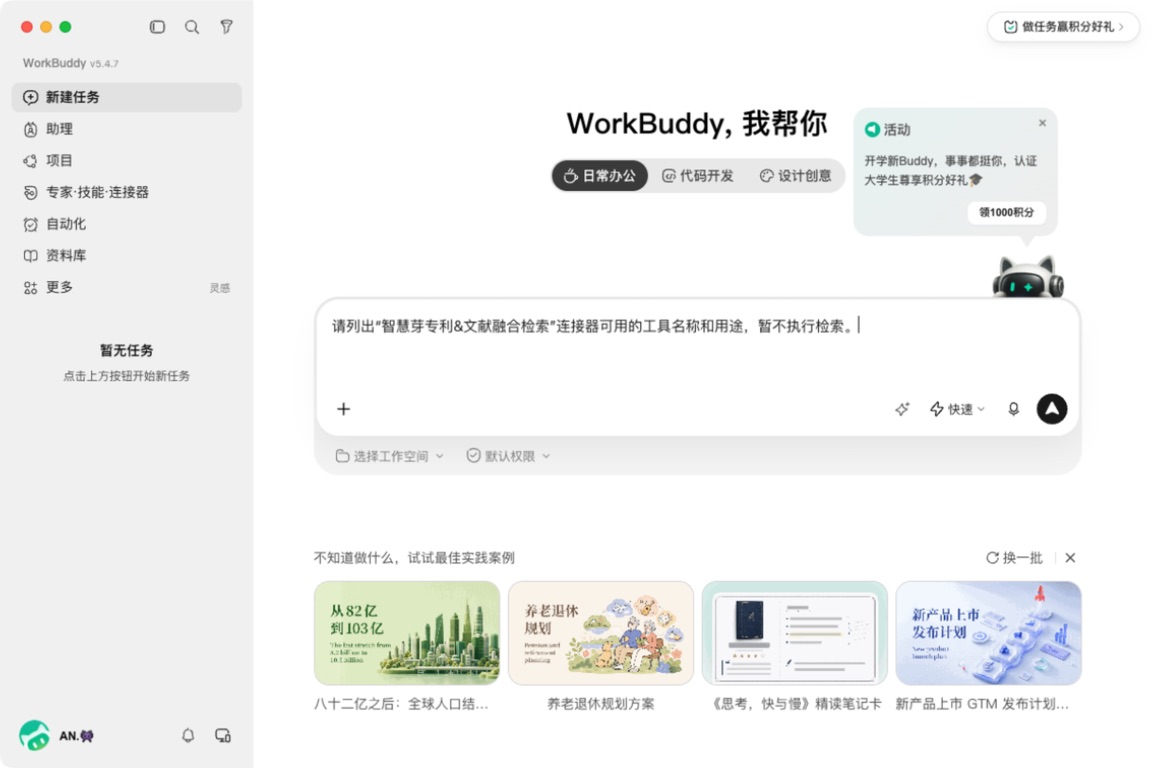Open the AN. user profile name
Image resolution: width=1152 pixels, height=768 pixels.
(x=76, y=736)
